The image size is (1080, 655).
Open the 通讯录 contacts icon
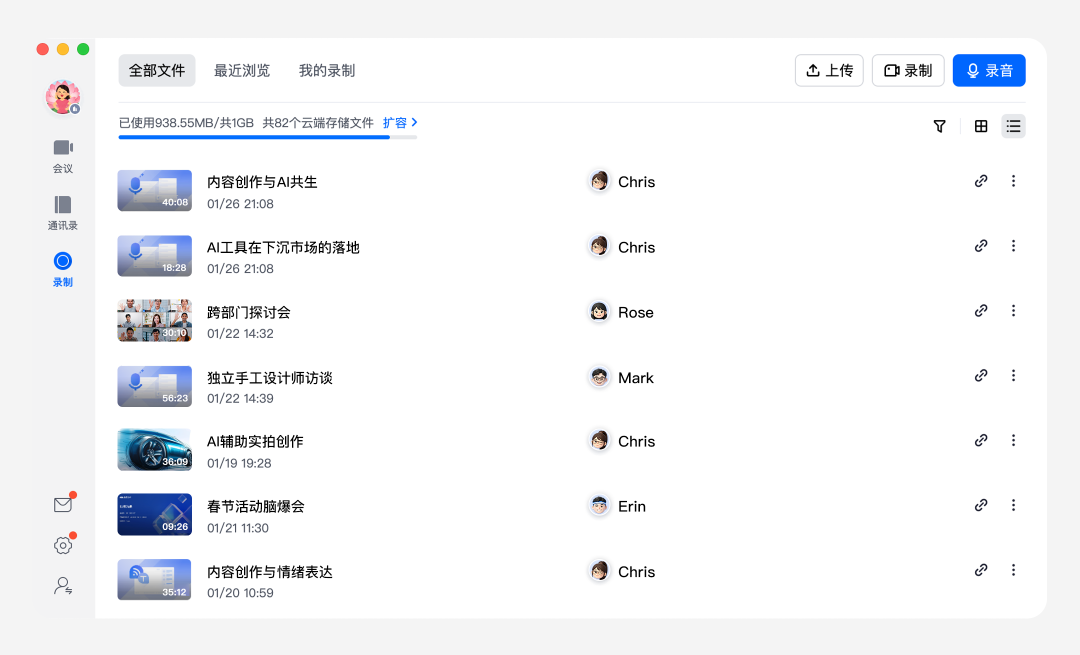coord(63,213)
